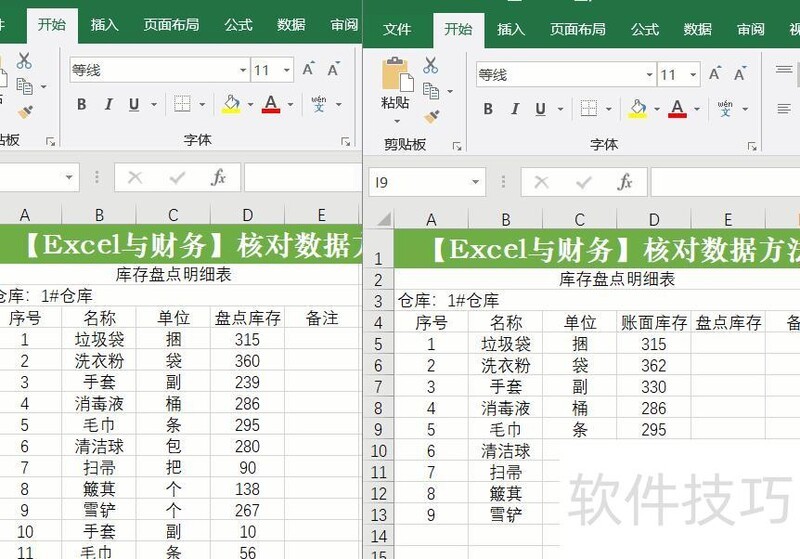Click Insert Function fx in left window
This screenshot has width=800, height=559.
click(x=218, y=177)
